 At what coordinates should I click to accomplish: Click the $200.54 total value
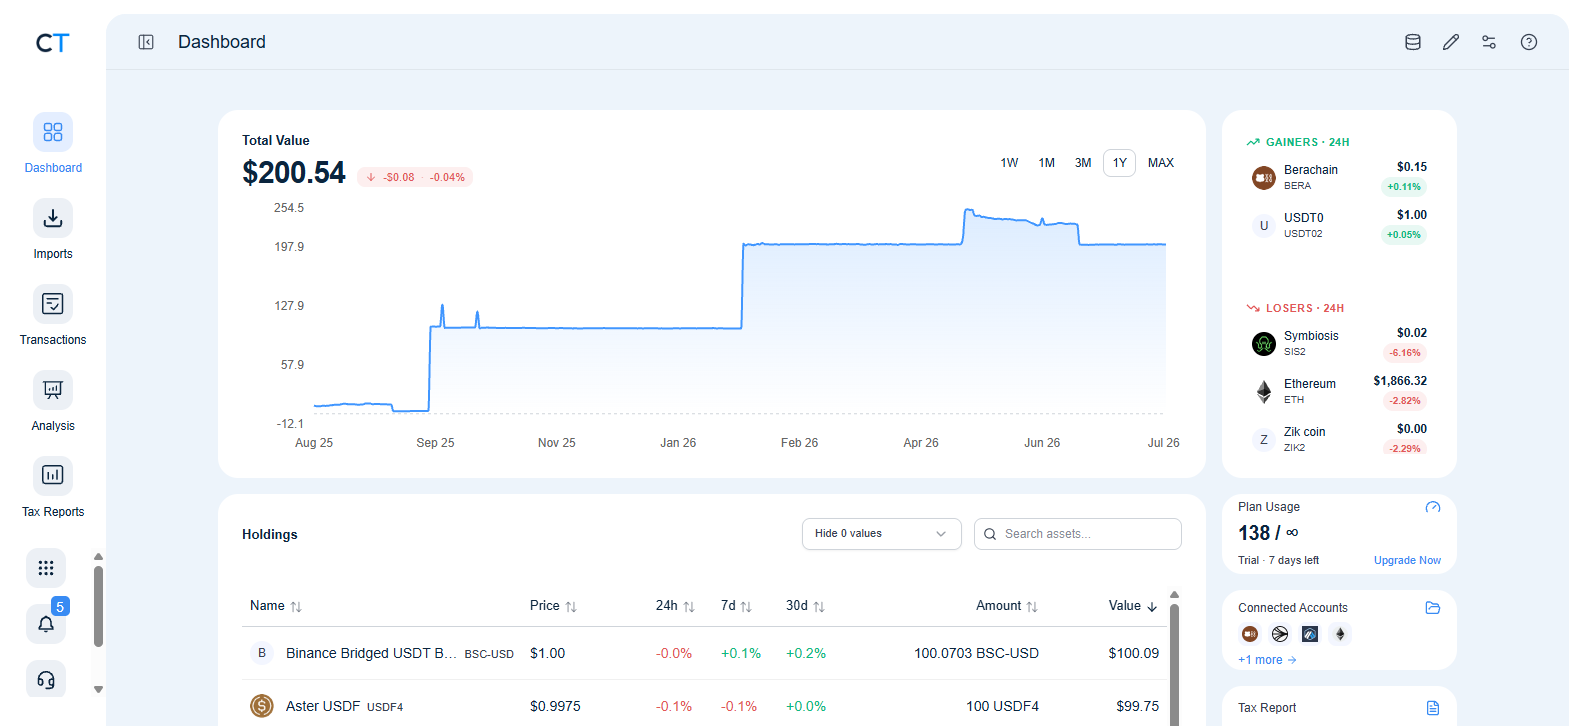coord(293,173)
